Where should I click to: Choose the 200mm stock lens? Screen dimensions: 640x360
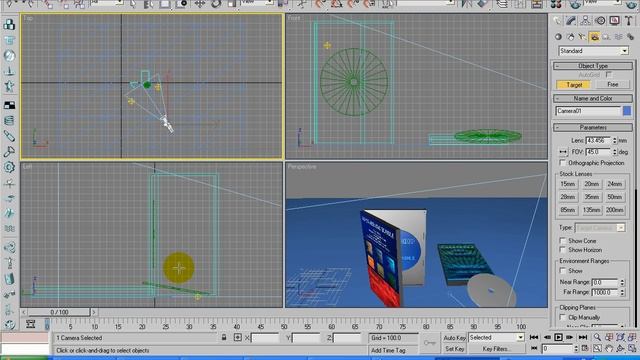(x=614, y=210)
